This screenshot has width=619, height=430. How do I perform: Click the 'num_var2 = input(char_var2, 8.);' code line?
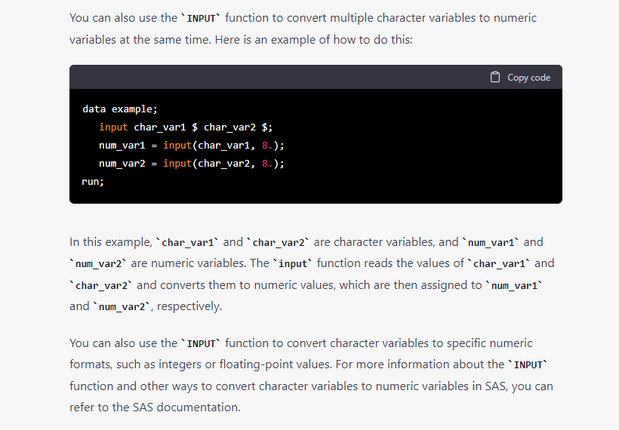point(191,163)
